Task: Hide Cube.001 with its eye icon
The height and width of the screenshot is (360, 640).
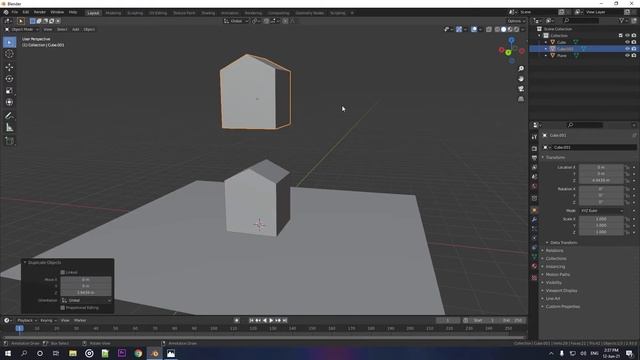Action: pyautogui.click(x=627, y=49)
